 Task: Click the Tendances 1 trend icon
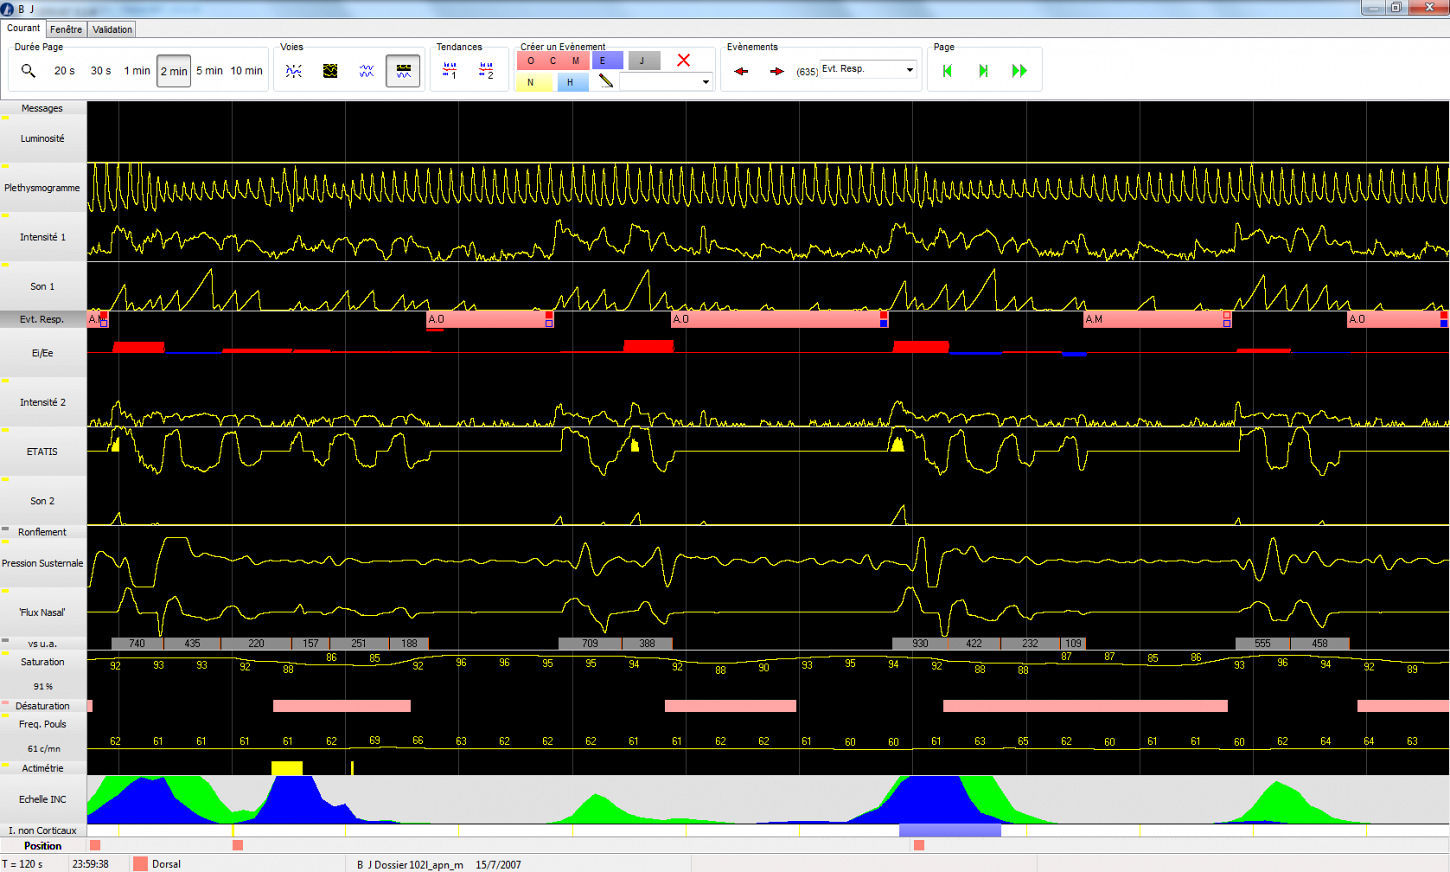[449, 71]
